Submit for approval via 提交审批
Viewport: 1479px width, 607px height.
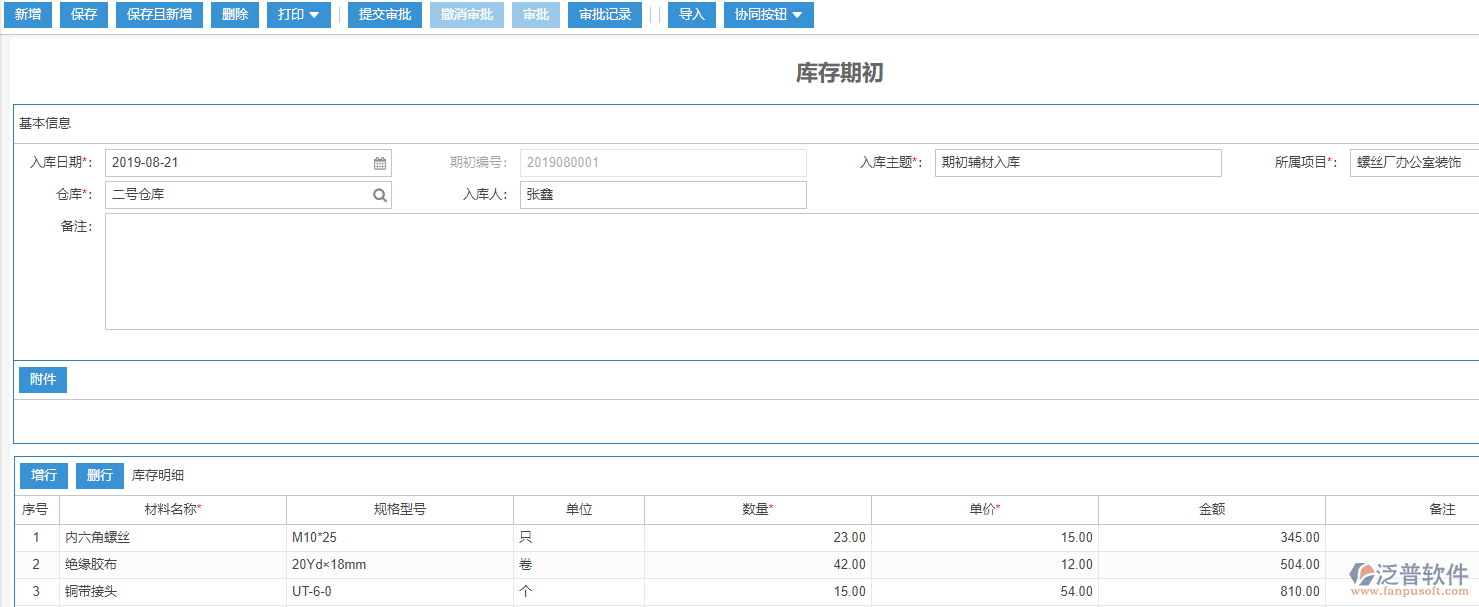click(x=384, y=14)
